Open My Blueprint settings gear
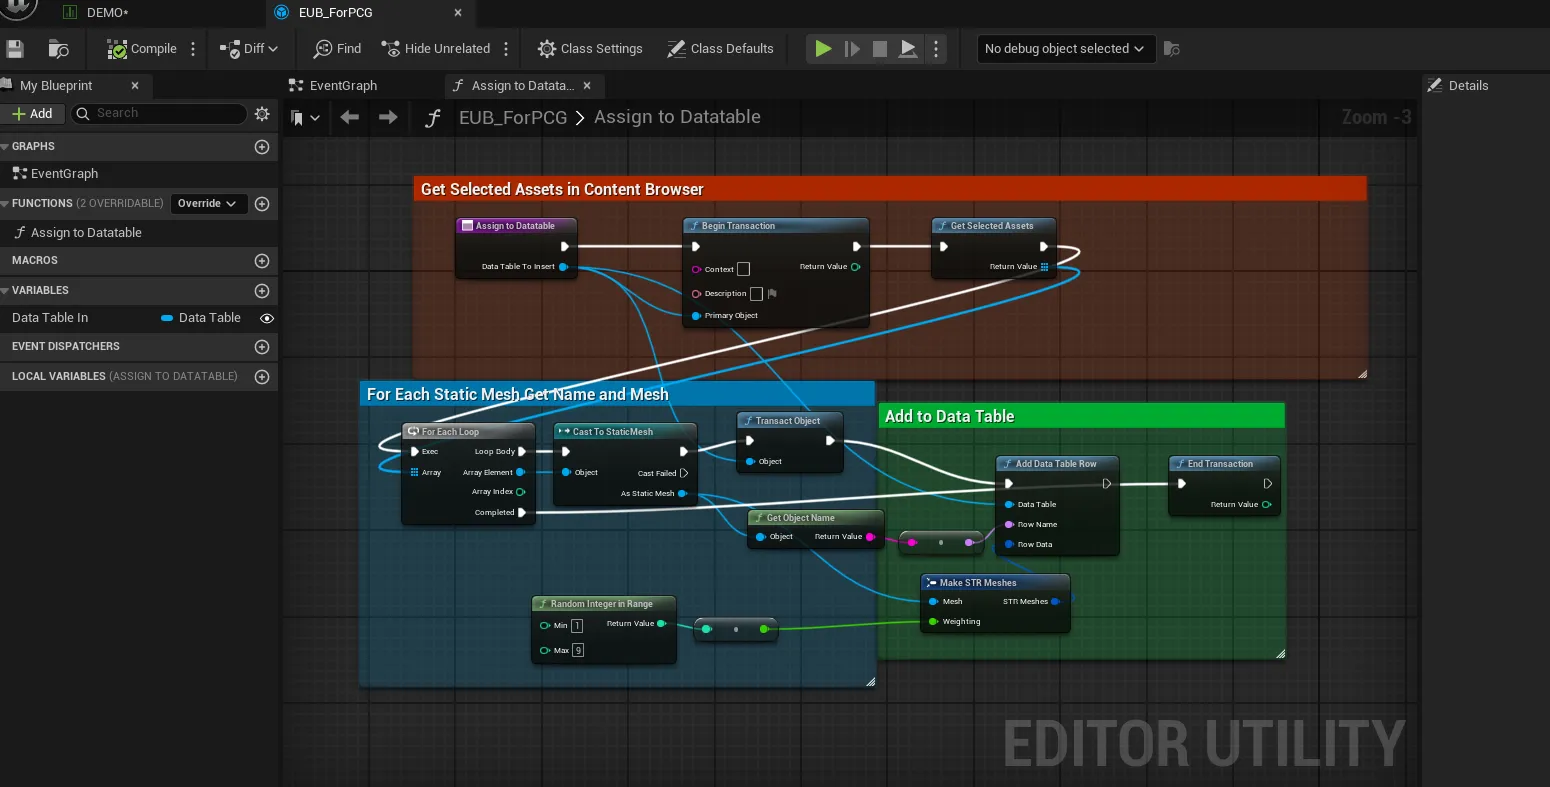Screen dimensions: 1550x787 tap(262, 113)
